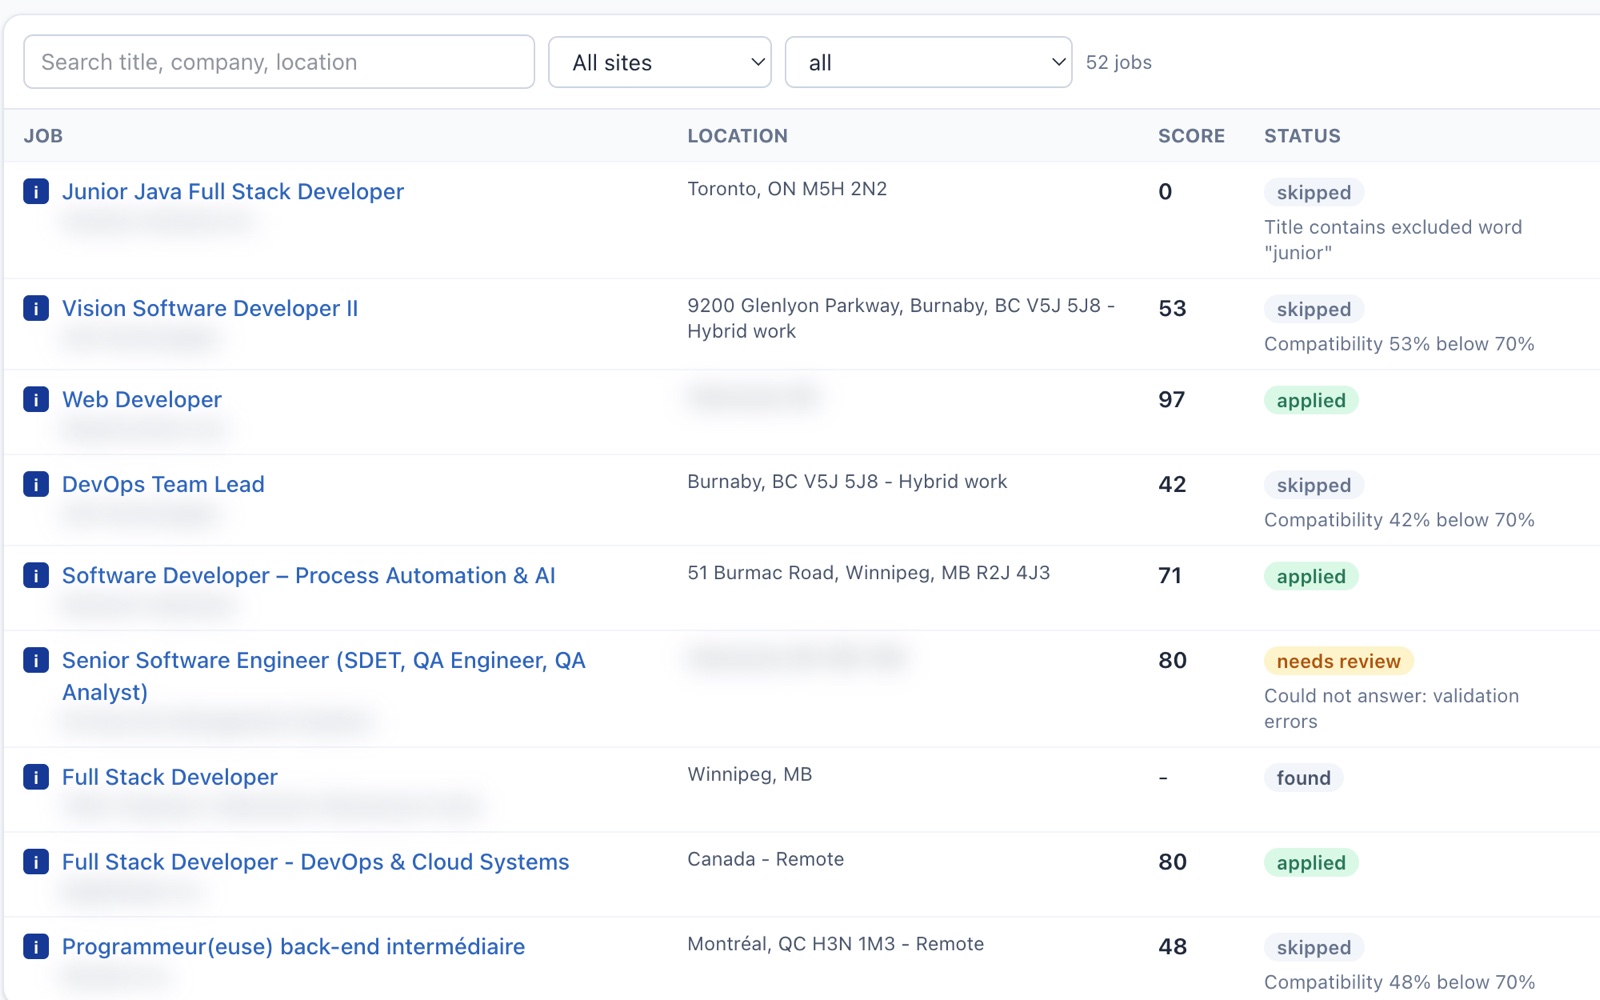
Task: Click skipped badge on DevOps Team Lead row
Action: pyautogui.click(x=1313, y=485)
